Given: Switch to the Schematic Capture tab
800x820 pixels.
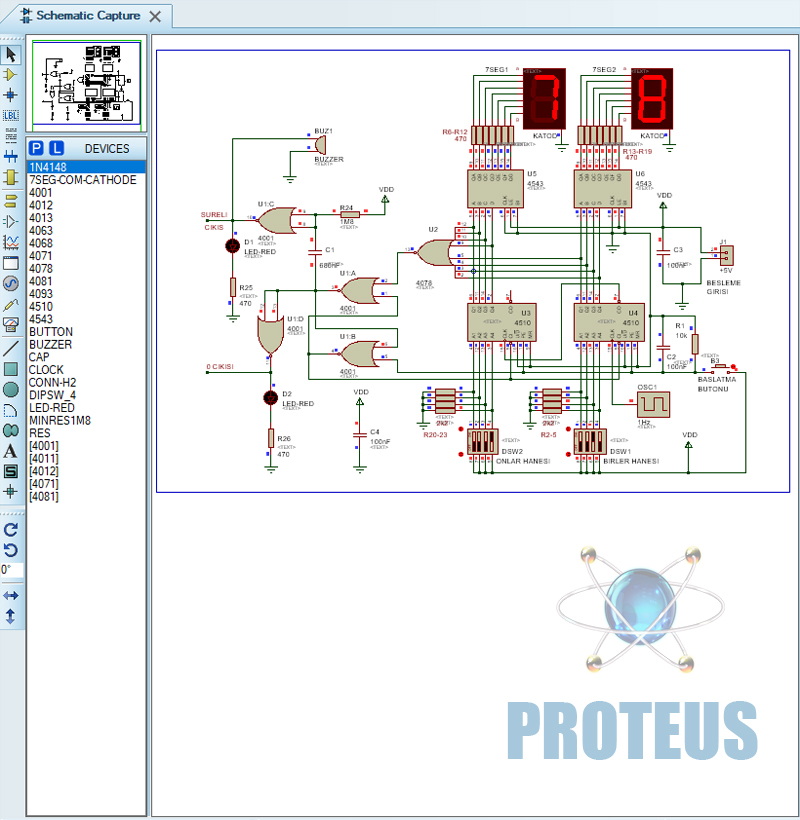Looking at the screenshot, I should 88,16.
